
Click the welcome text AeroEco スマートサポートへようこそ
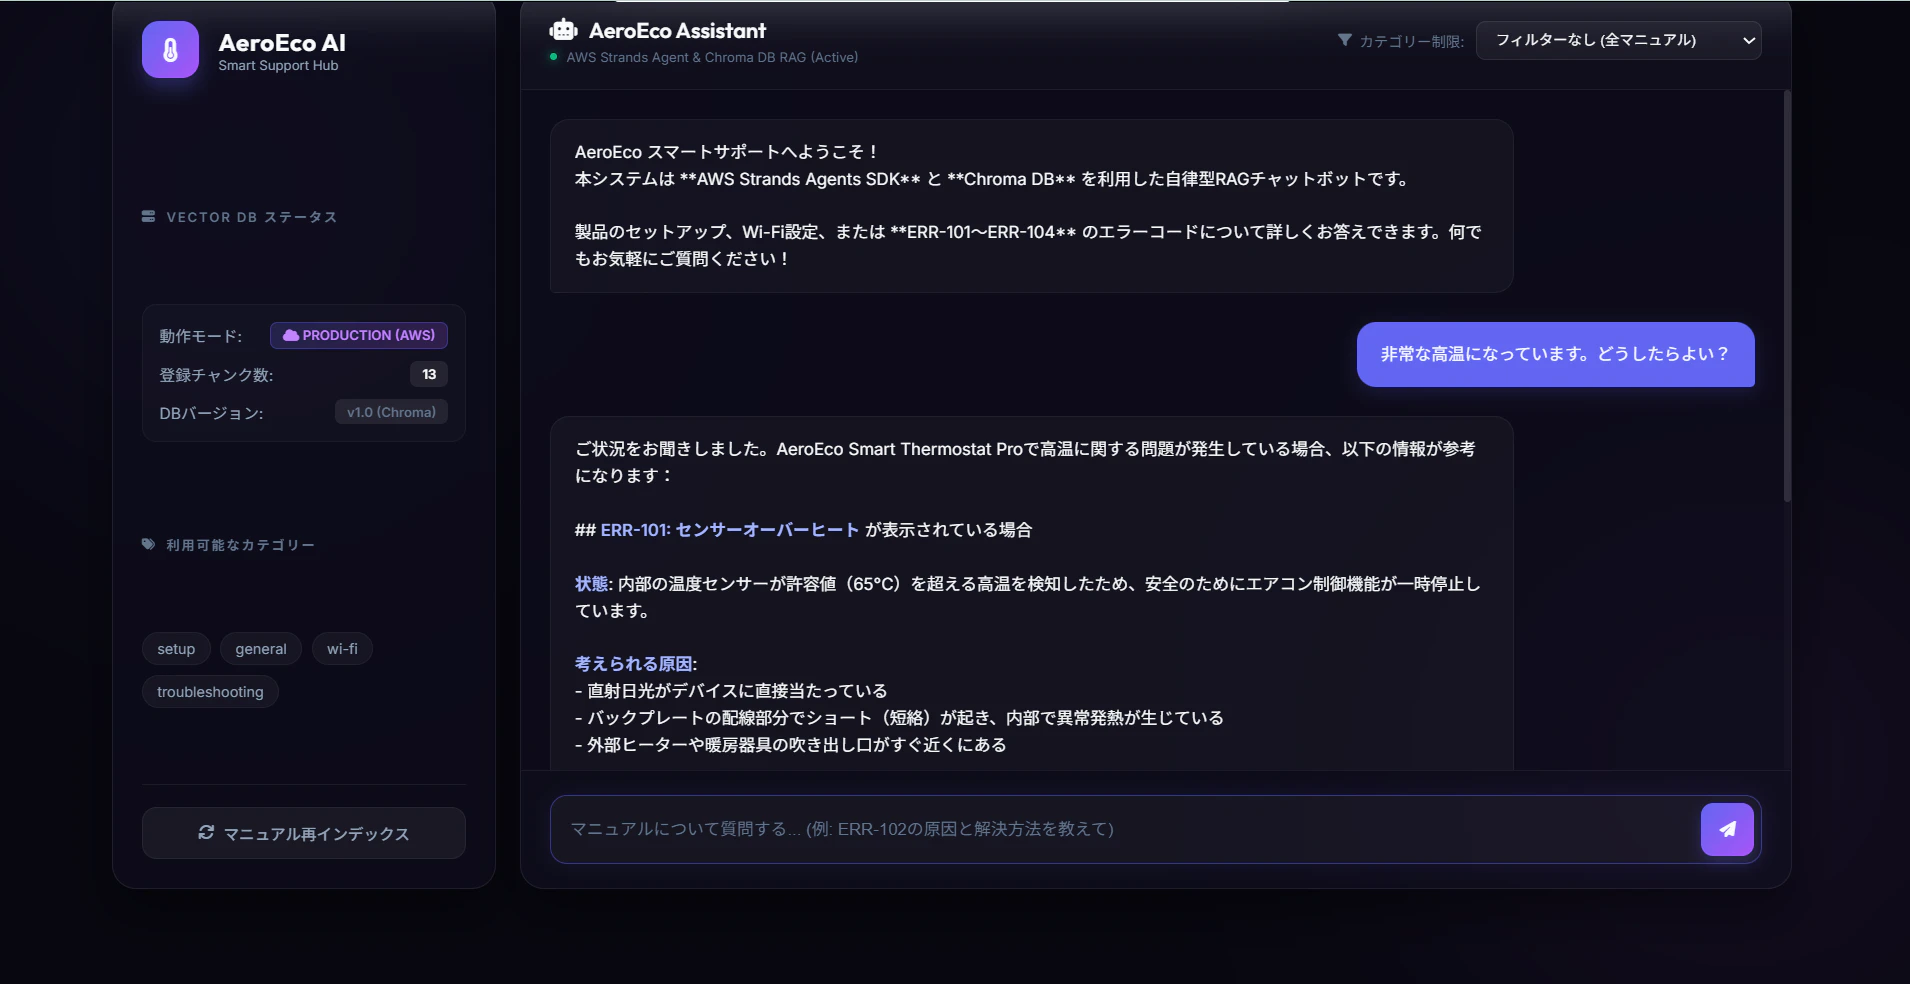pyautogui.click(x=727, y=152)
